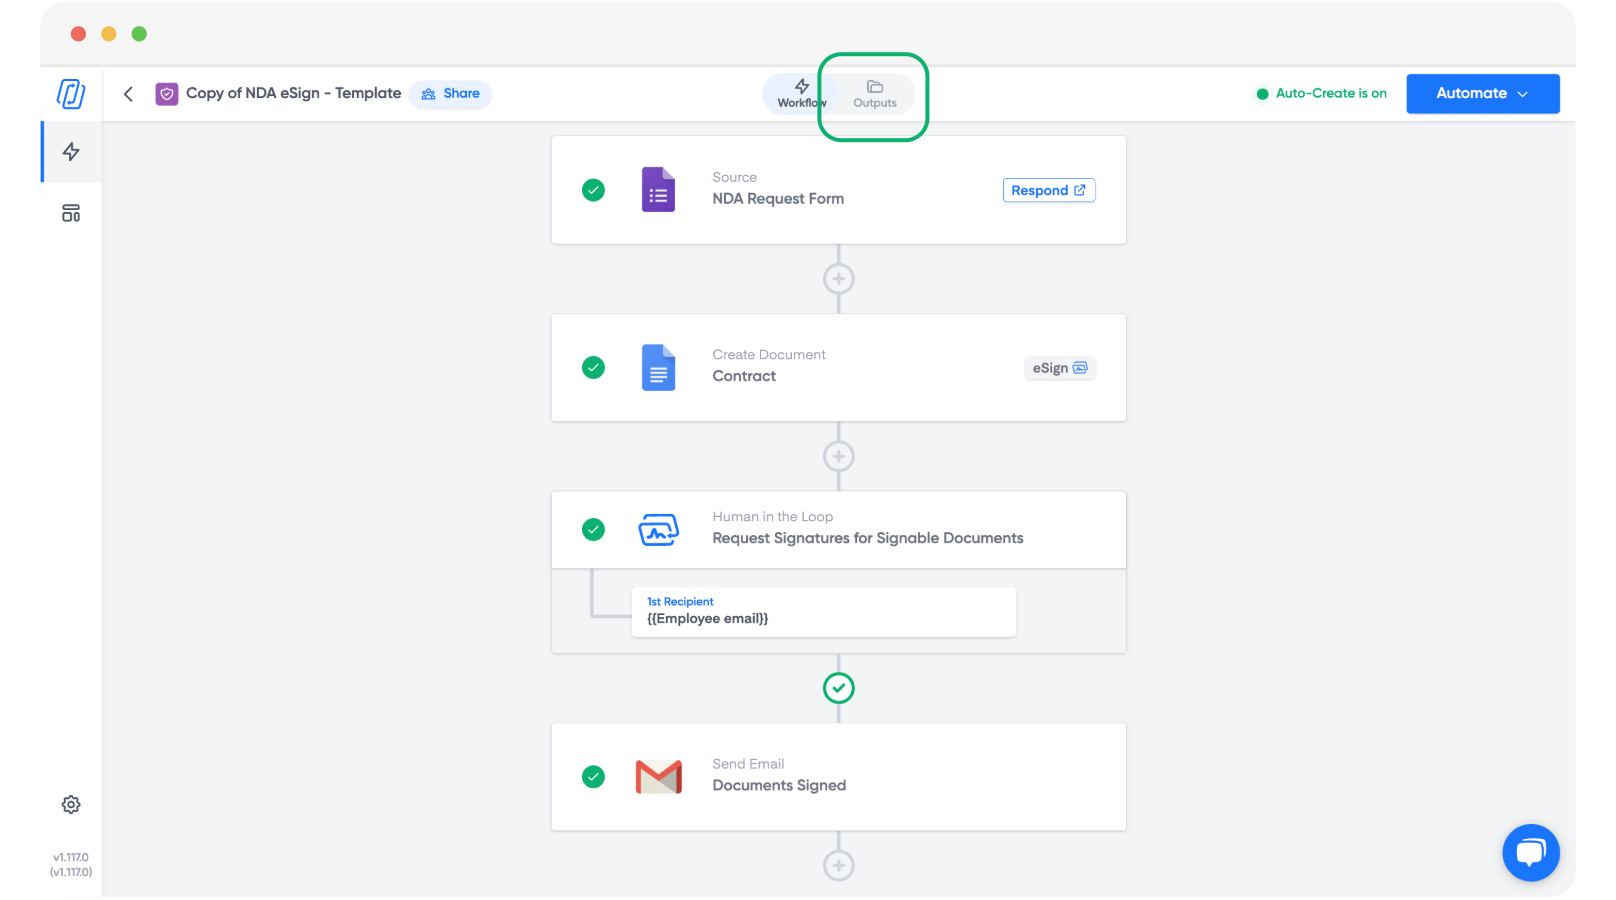Open the chat support bubble

click(1530, 852)
